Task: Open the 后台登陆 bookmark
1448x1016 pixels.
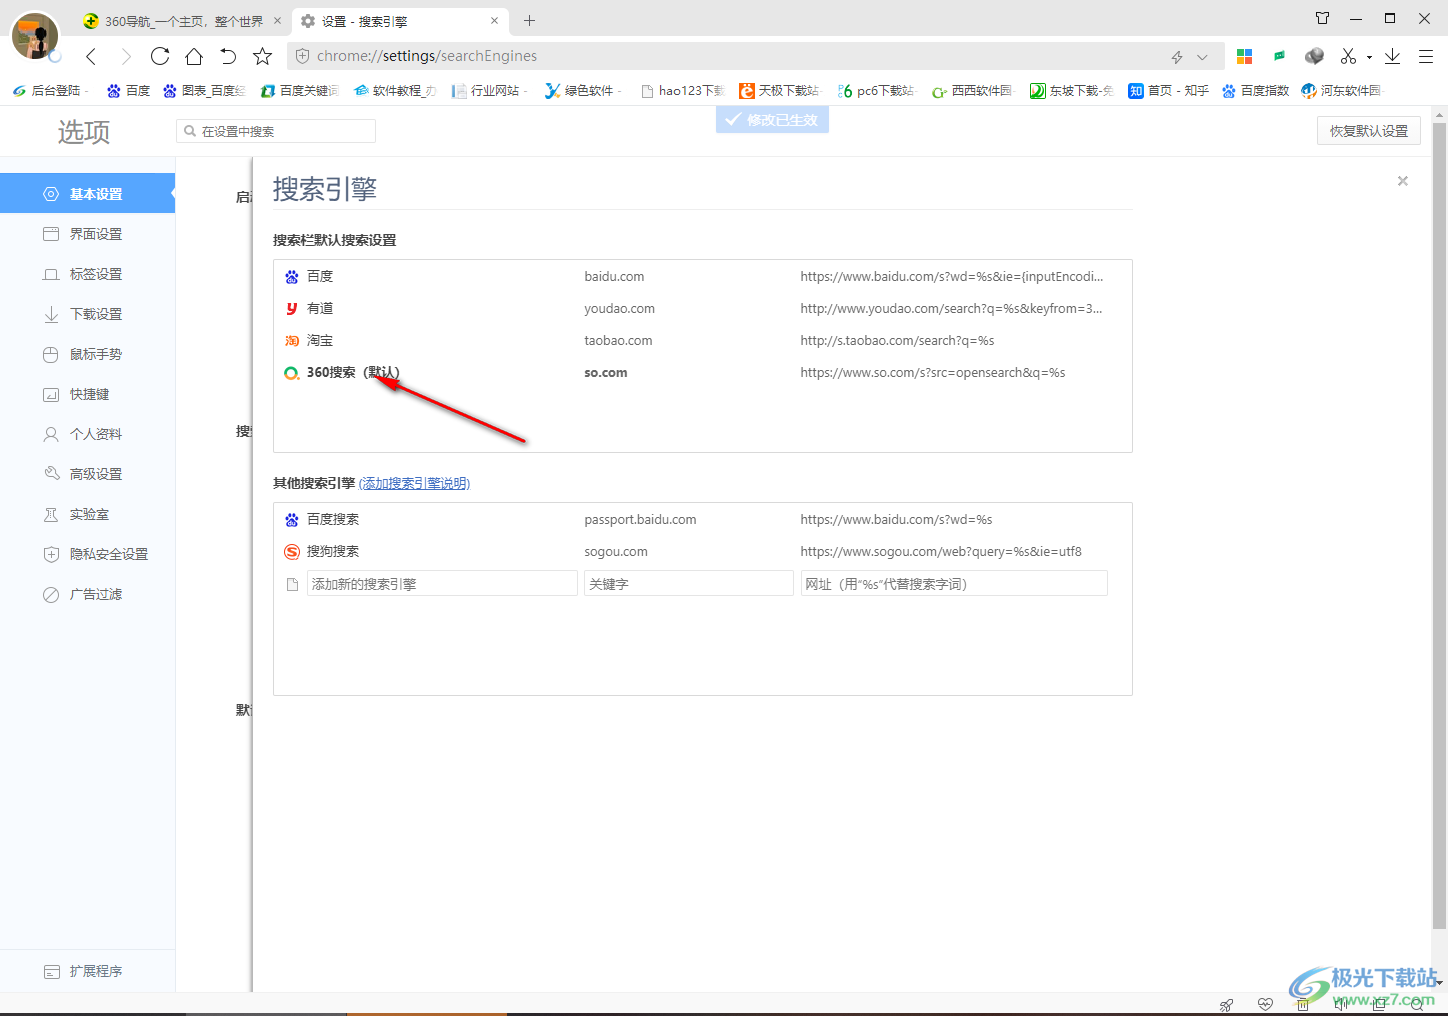Action: [49, 90]
